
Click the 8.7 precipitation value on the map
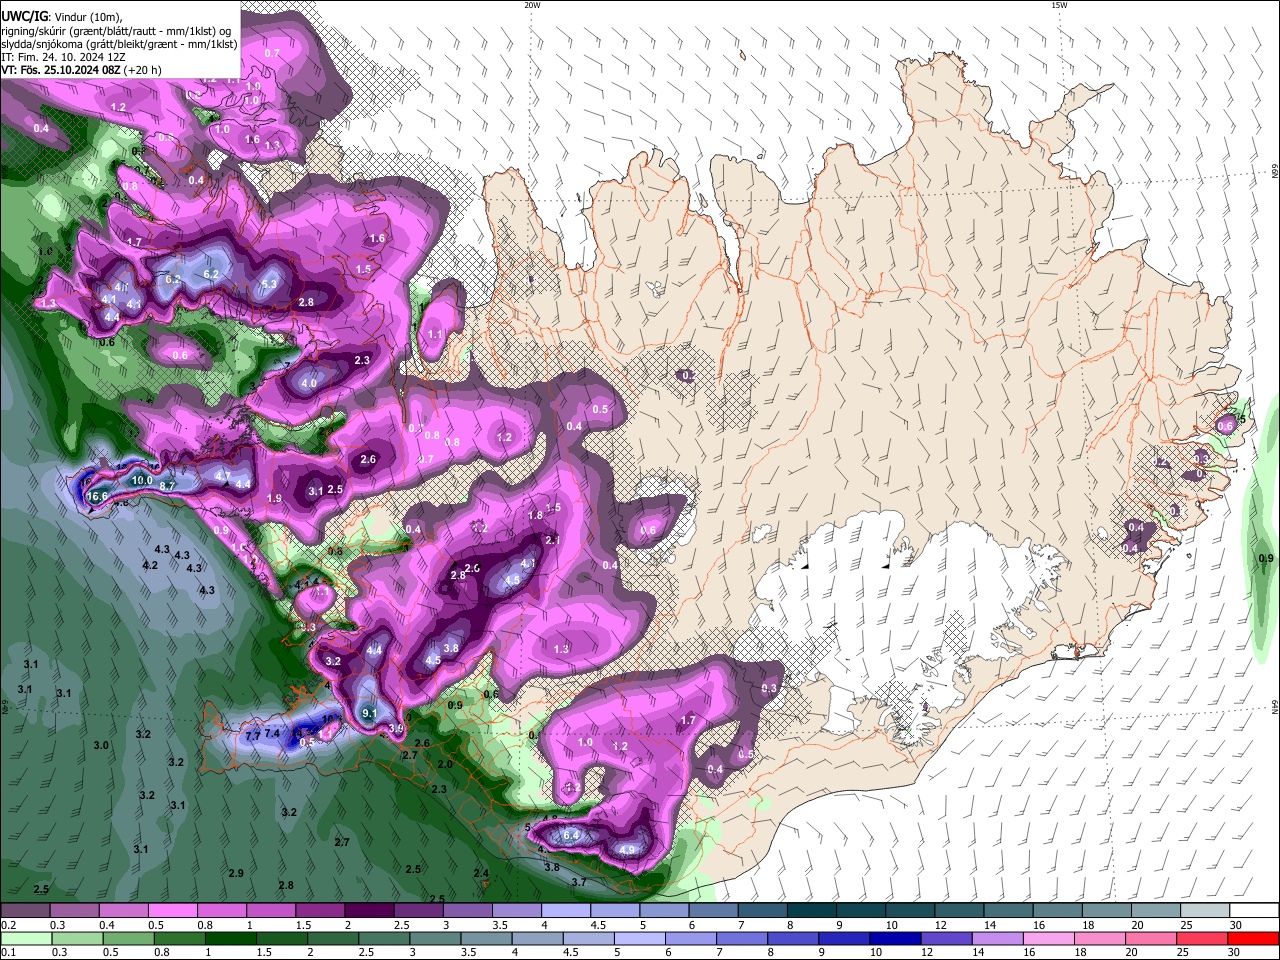(168, 486)
